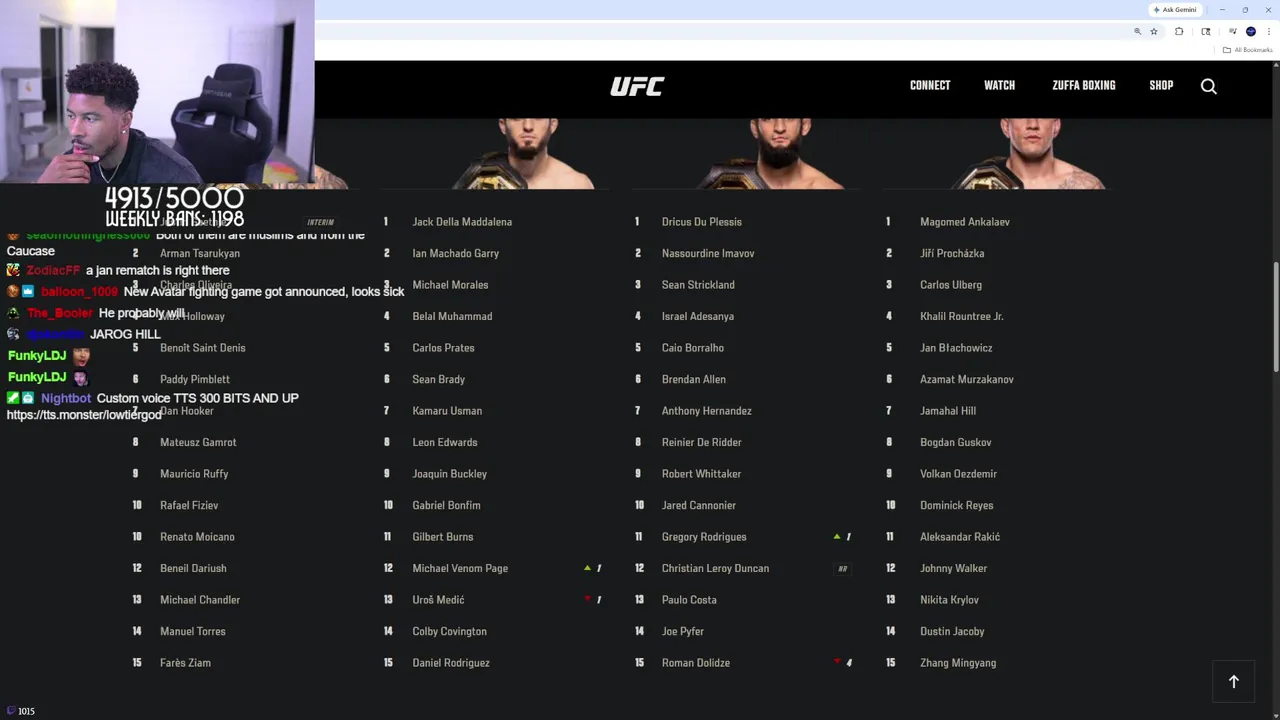The height and width of the screenshot is (720, 1280).
Task: Open Jack Della Maddalena's profile
Action: [462, 222]
